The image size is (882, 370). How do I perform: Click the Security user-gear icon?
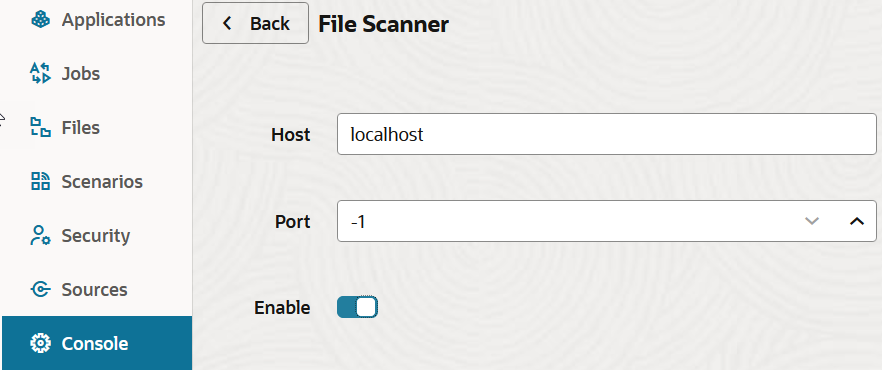click(x=40, y=236)
